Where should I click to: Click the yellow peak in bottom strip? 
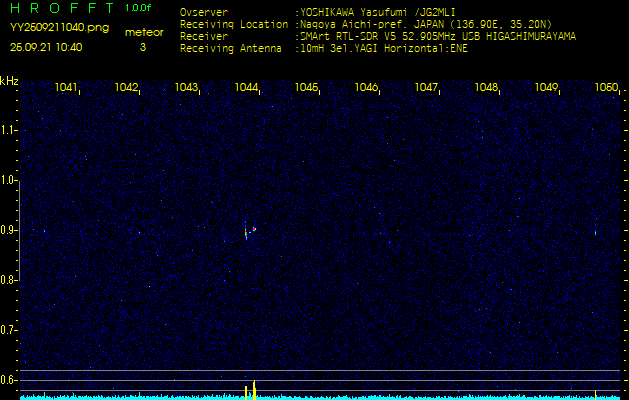254,388
